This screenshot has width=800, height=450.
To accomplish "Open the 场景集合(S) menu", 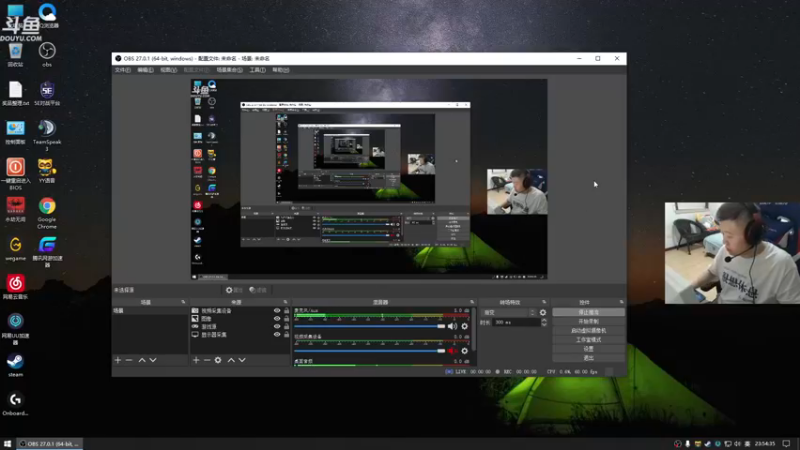I will tap(230, 70).
